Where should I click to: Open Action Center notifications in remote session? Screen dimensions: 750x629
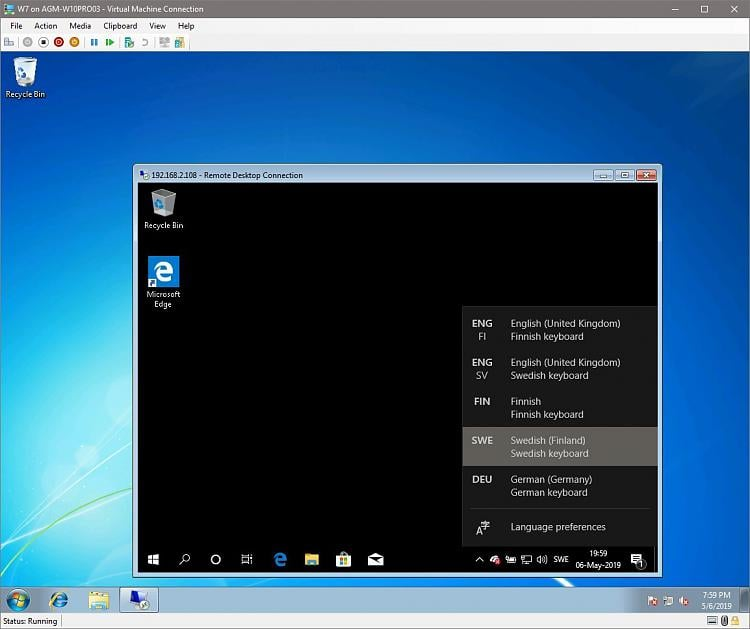coord(638,560)
